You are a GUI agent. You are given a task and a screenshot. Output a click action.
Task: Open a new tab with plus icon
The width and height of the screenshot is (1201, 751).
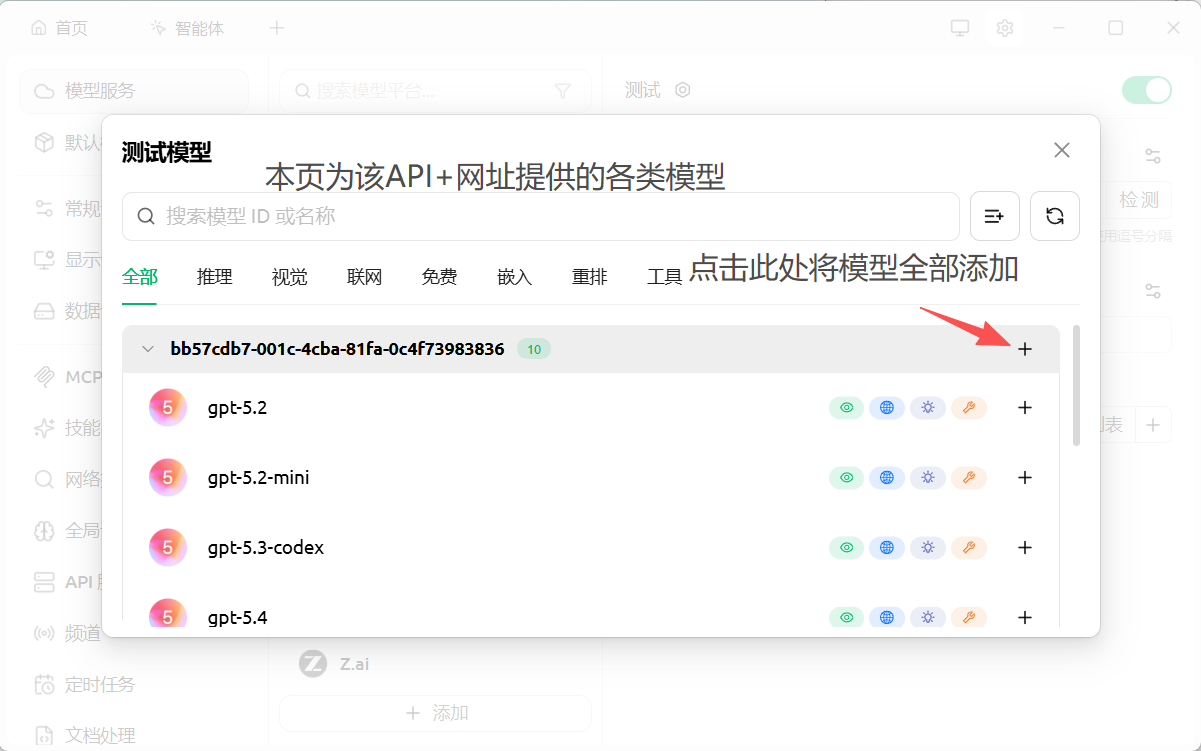tap(277, 28)
